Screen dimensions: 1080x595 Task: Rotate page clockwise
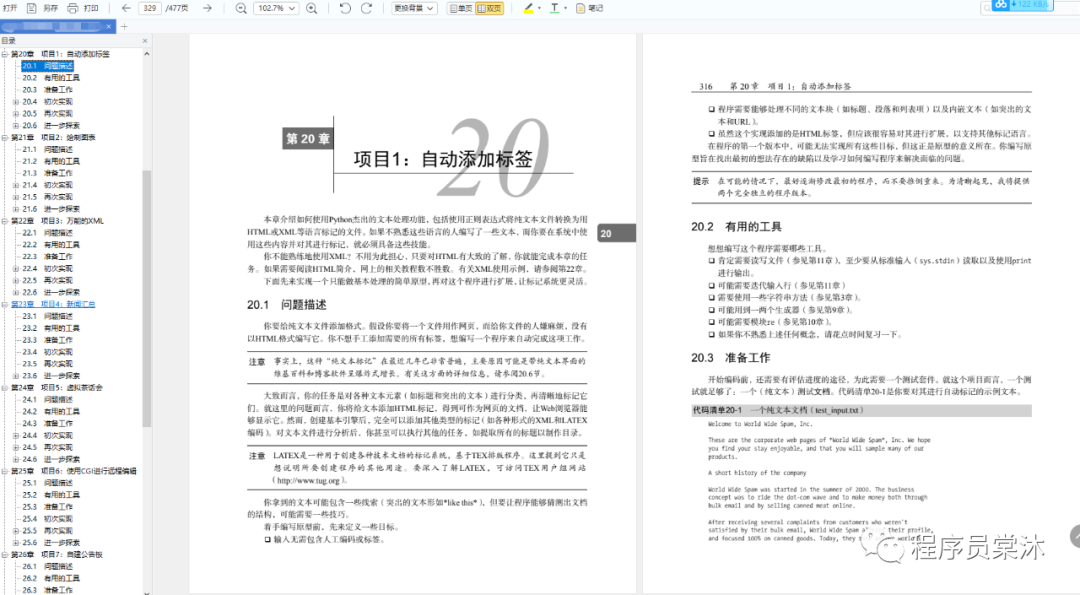(366, 8)
